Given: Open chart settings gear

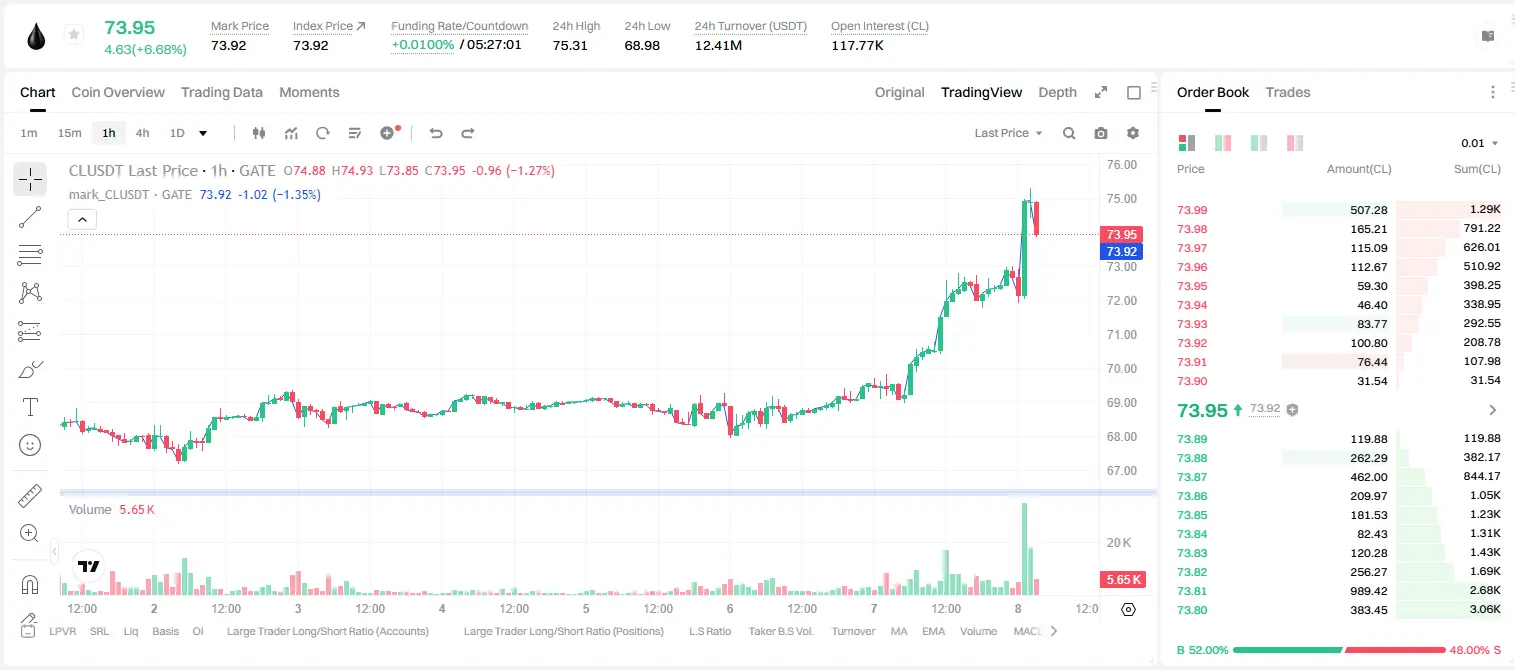Looking at the screenshot, I should (x=1133, y=133).
